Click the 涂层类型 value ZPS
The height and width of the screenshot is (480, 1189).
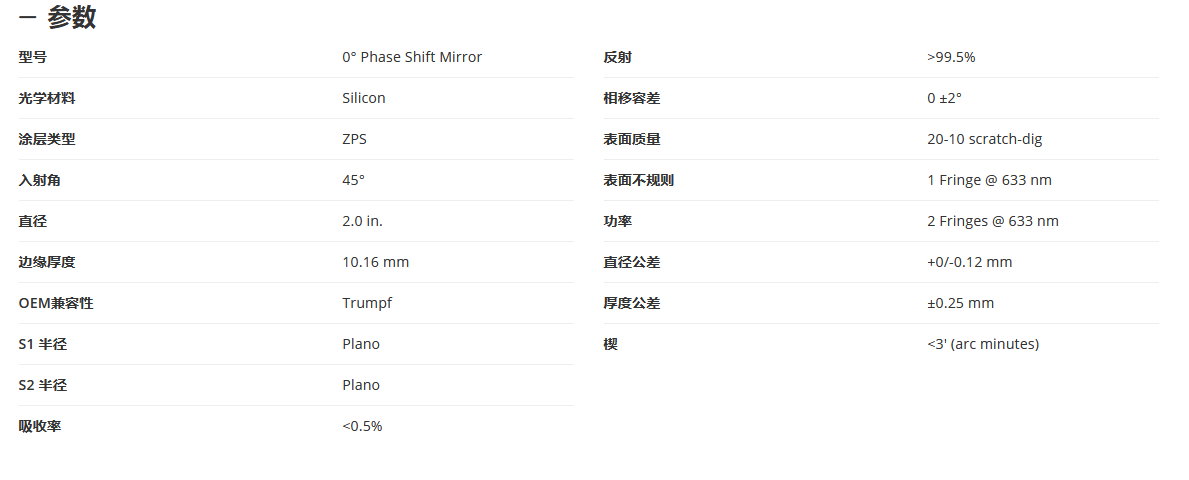[354, 139]
